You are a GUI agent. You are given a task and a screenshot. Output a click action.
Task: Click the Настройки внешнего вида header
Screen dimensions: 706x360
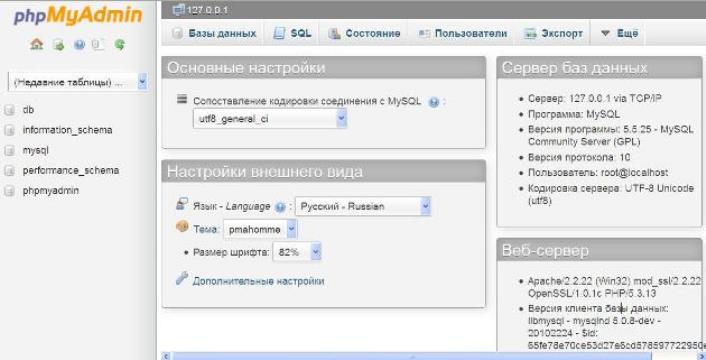324,171
